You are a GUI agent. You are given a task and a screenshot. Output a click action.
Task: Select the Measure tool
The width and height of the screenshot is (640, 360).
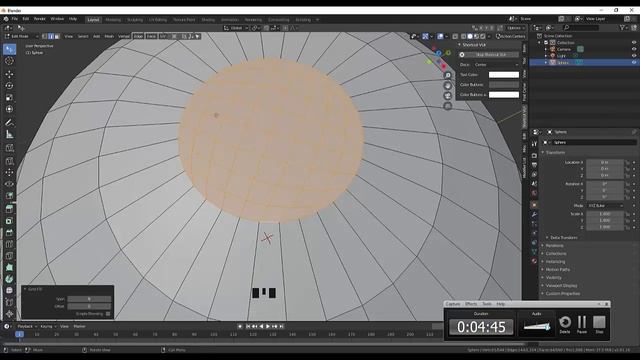(x=9, y=134)
